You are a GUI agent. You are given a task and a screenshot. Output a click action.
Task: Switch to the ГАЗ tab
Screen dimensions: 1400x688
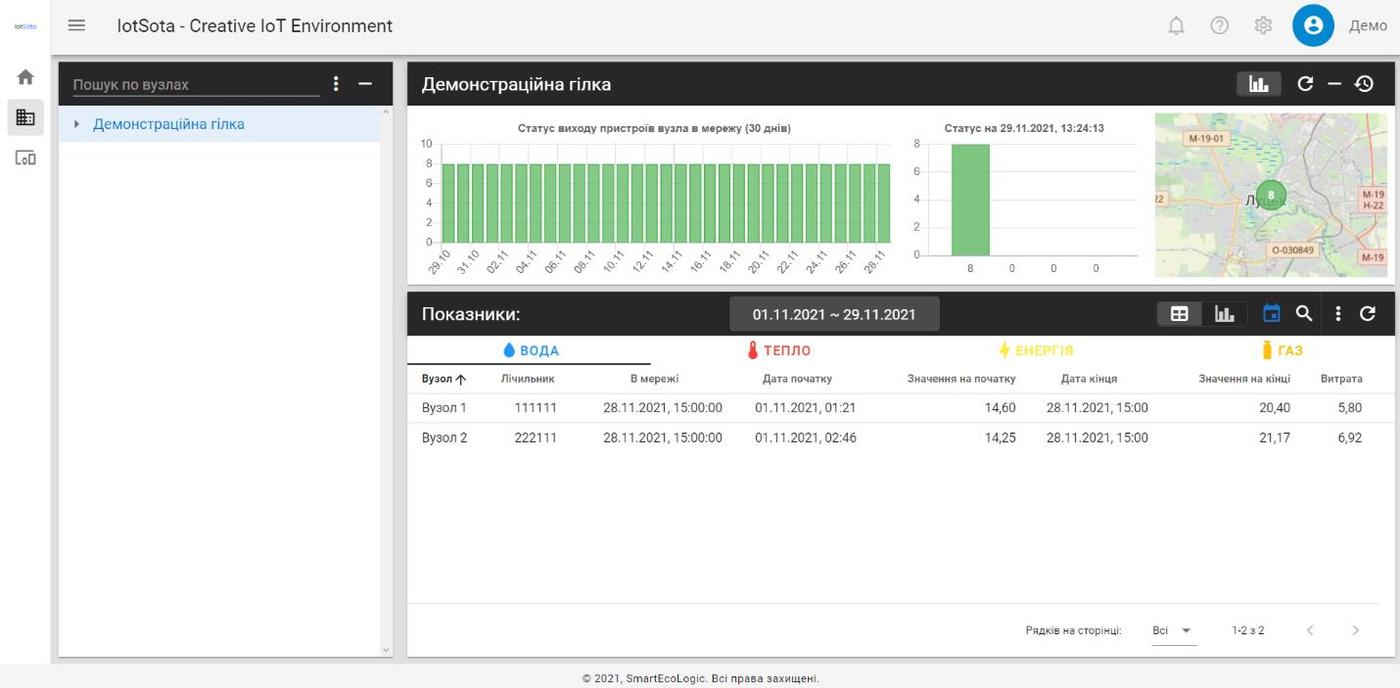click(x=1281, y=351)
